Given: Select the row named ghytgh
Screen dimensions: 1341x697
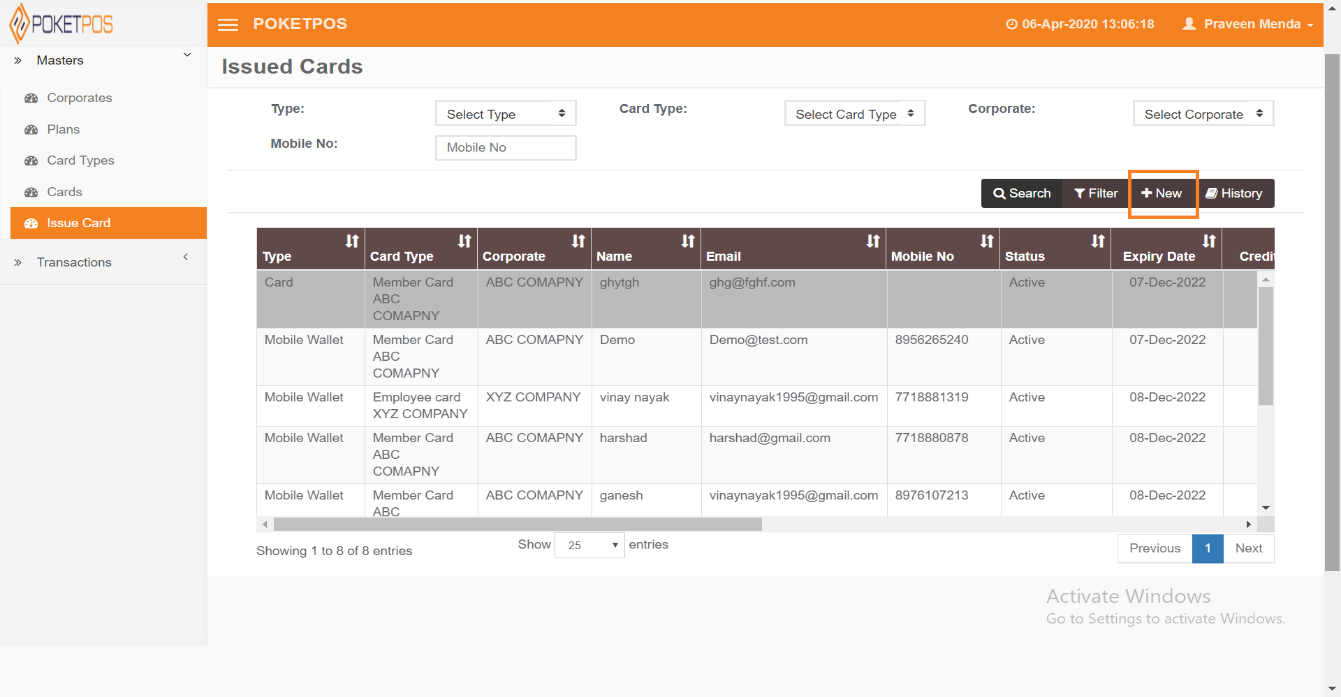Looking at the screenshot, I should (756, 299).
